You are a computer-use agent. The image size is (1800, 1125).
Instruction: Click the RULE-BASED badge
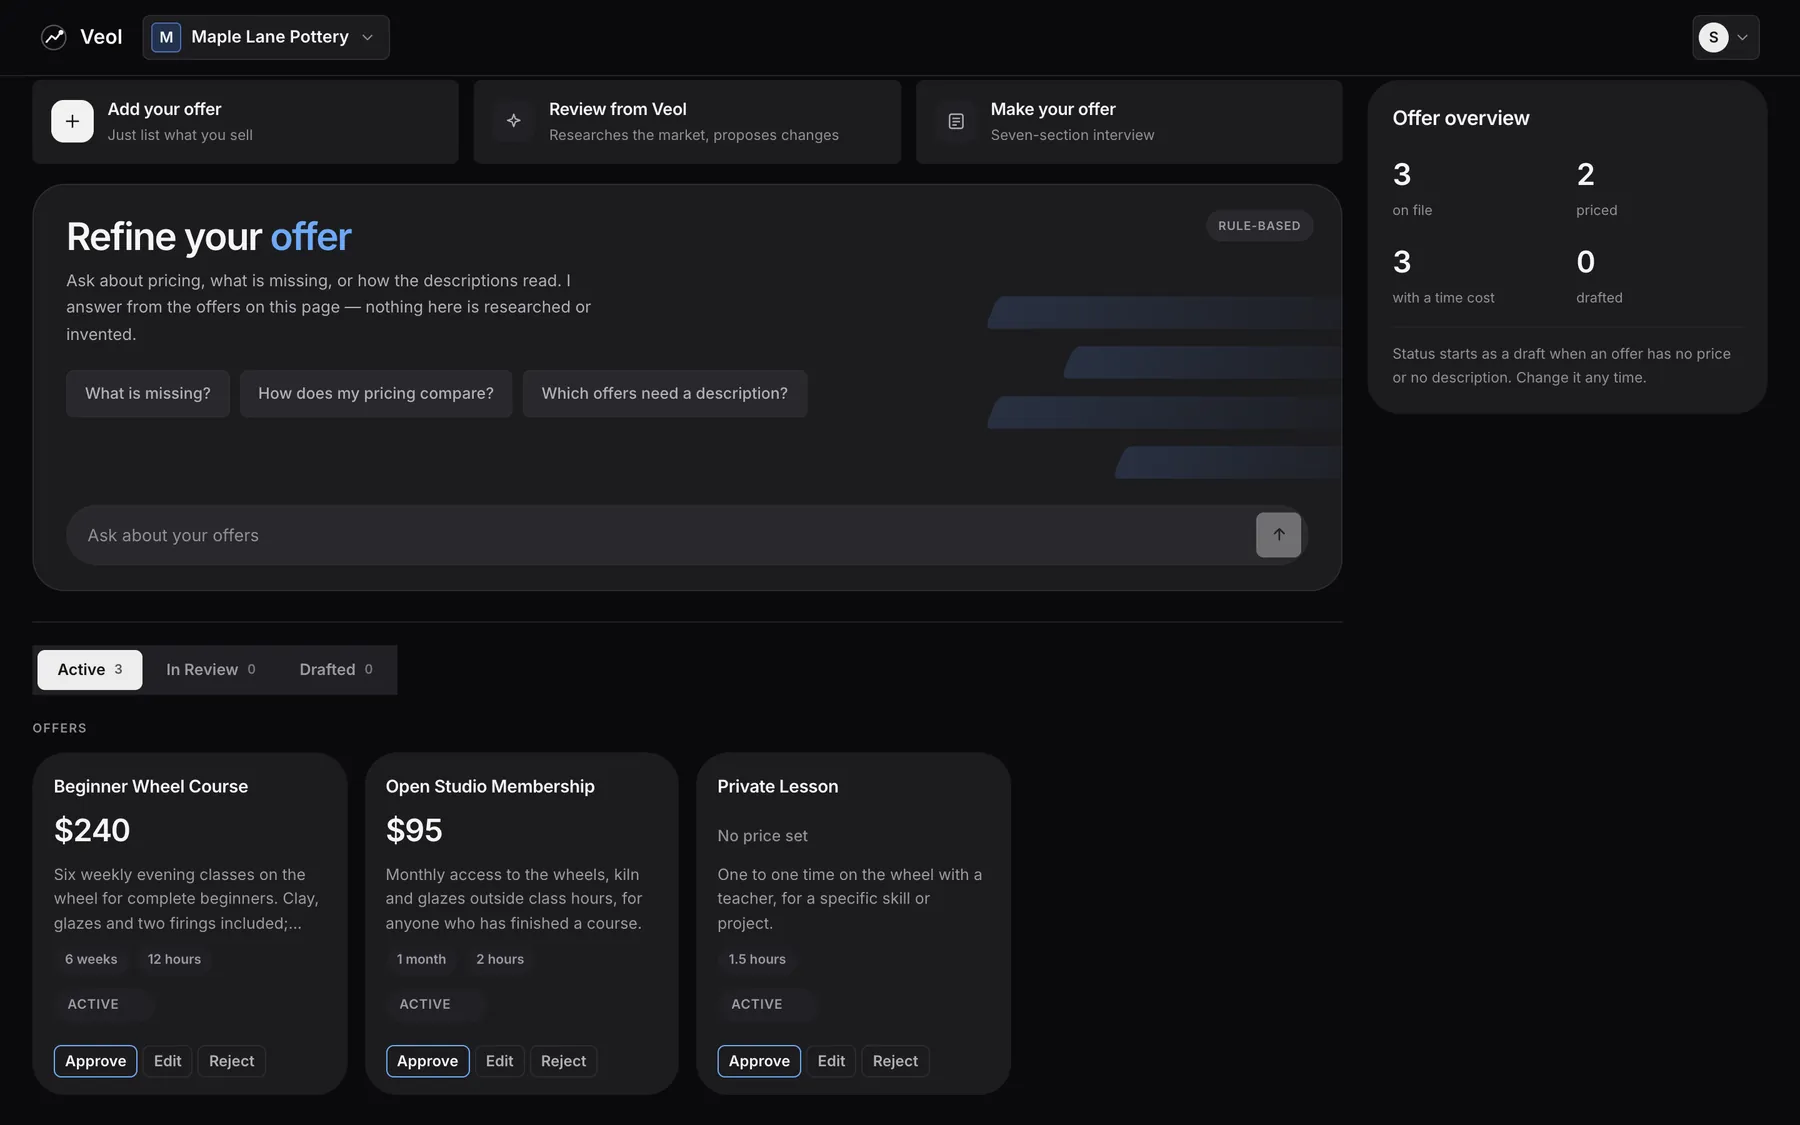point(1259,226)
